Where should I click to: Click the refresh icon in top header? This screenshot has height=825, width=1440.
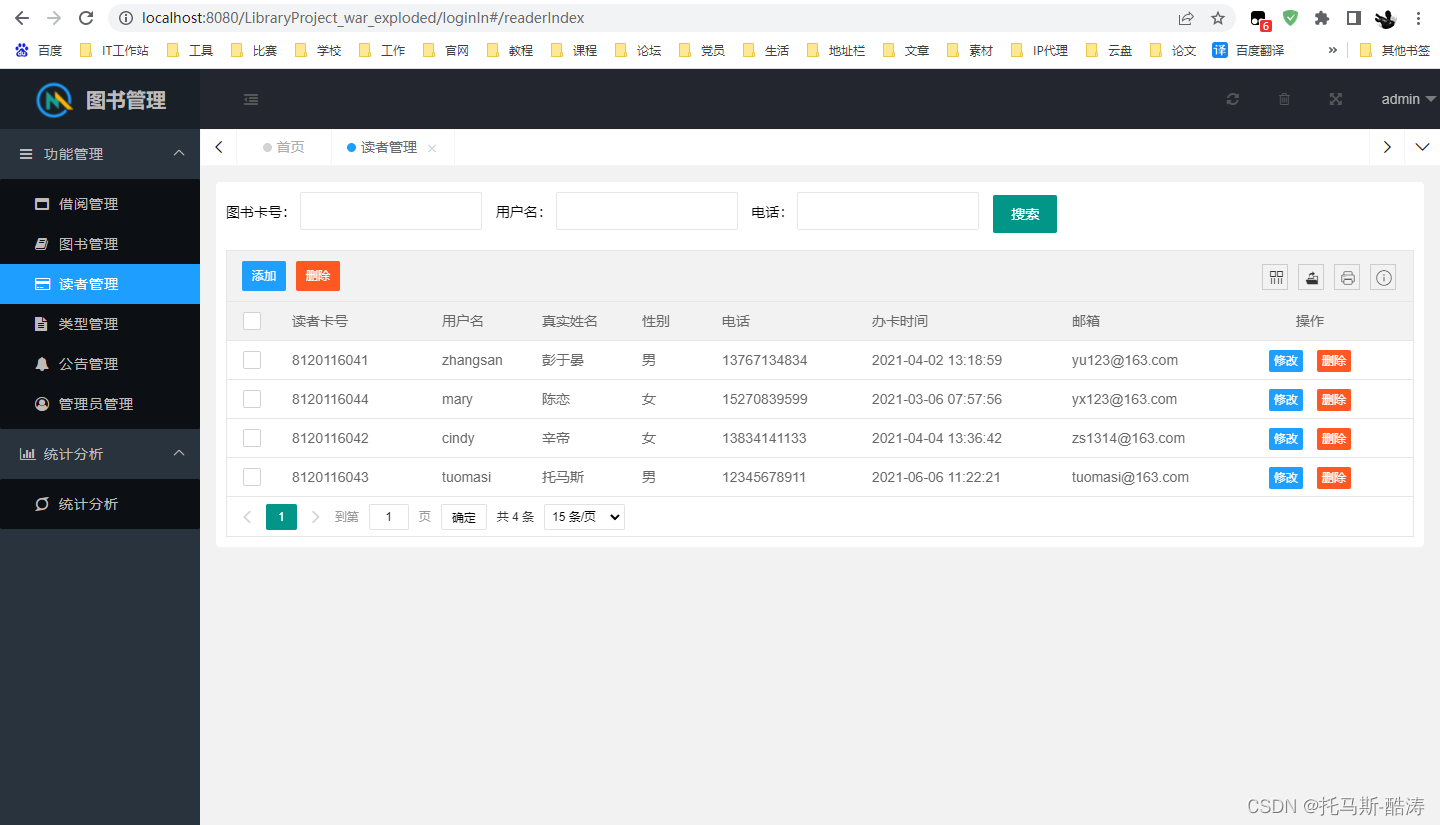[1233, 99]
